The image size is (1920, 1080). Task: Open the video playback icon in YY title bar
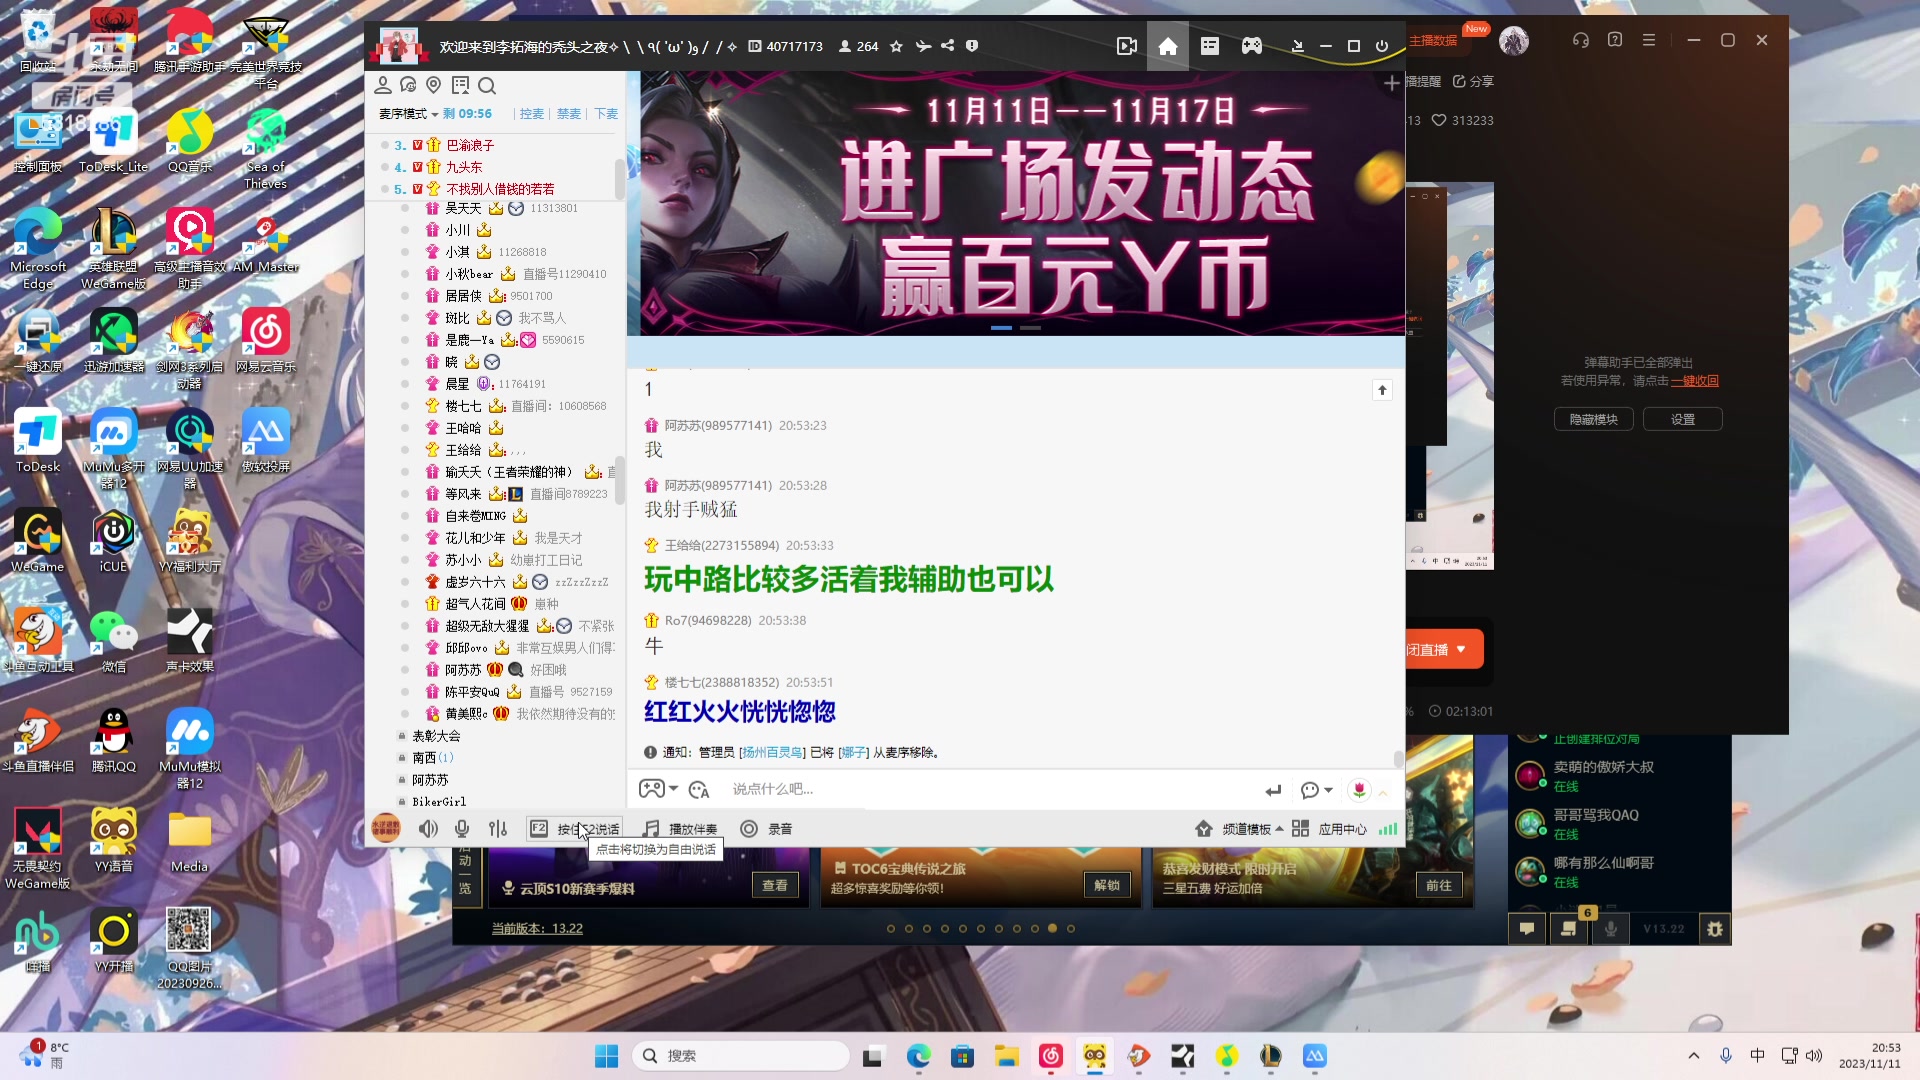click(1127, 46)
